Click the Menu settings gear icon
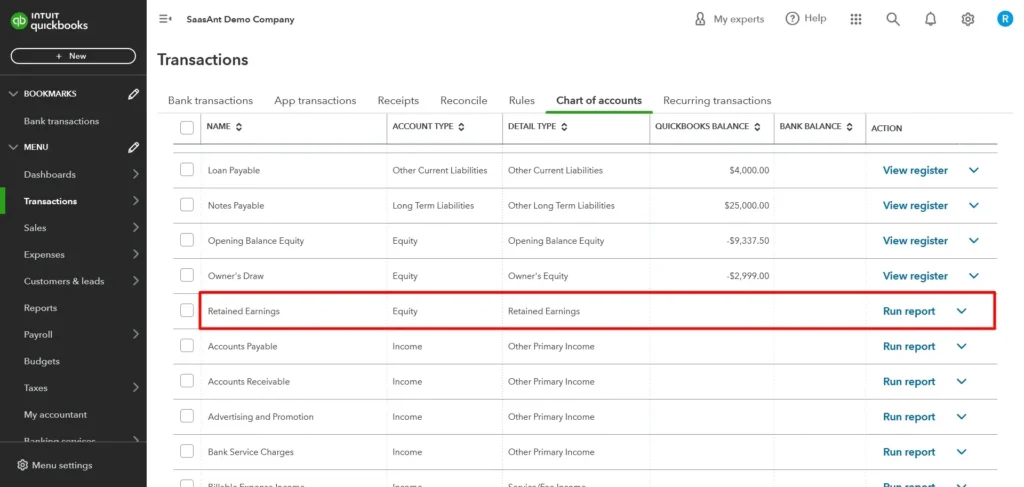 click(22, 465)
